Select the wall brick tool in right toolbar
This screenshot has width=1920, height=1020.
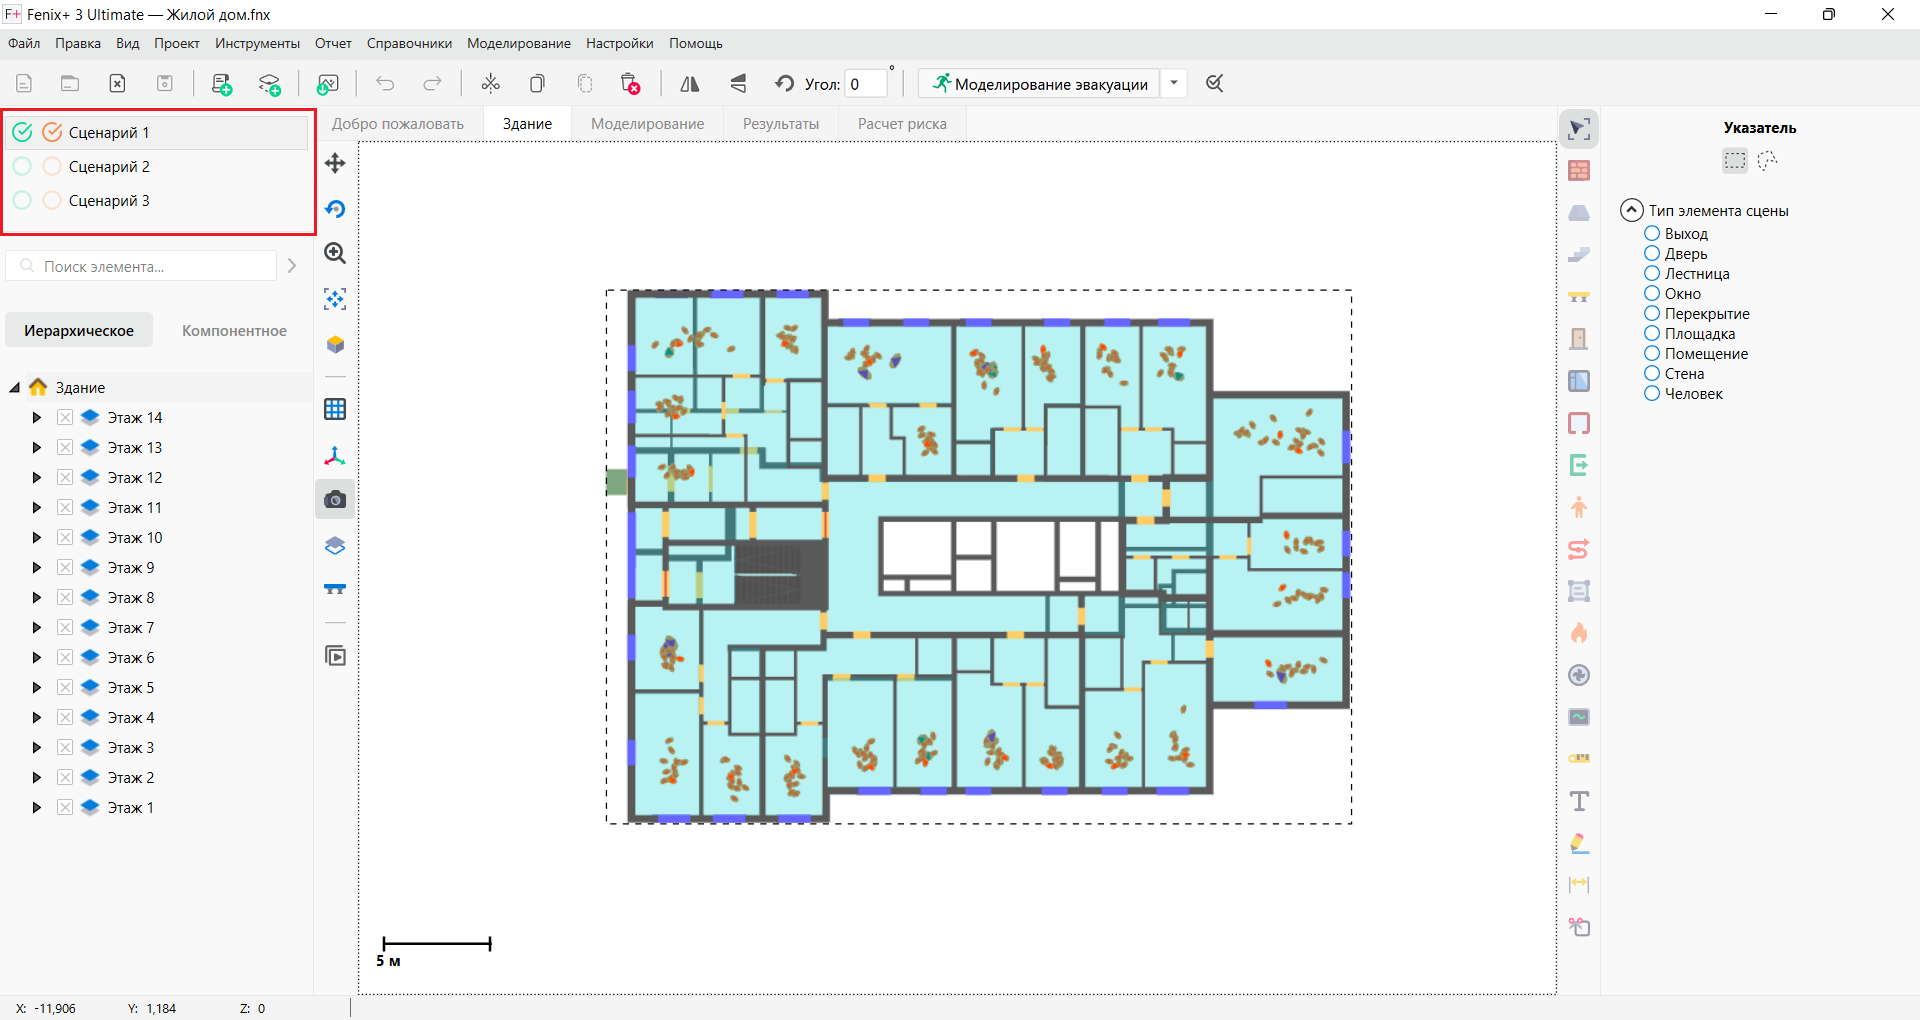(x=1579, y=171)
